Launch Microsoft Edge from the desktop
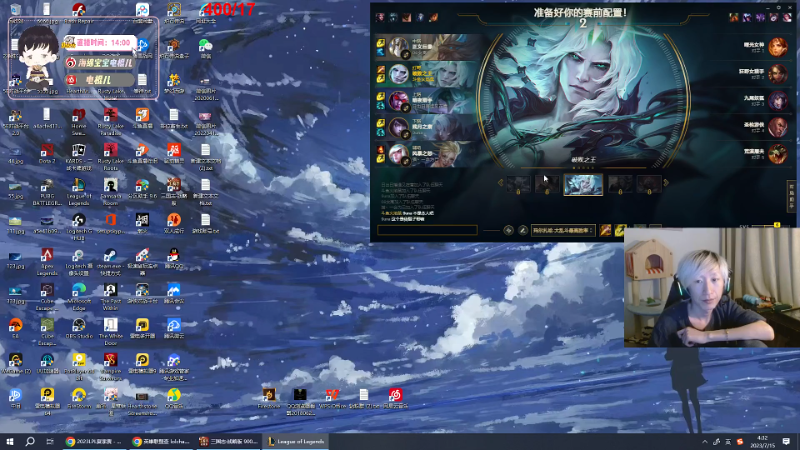 tap(79, 296)
